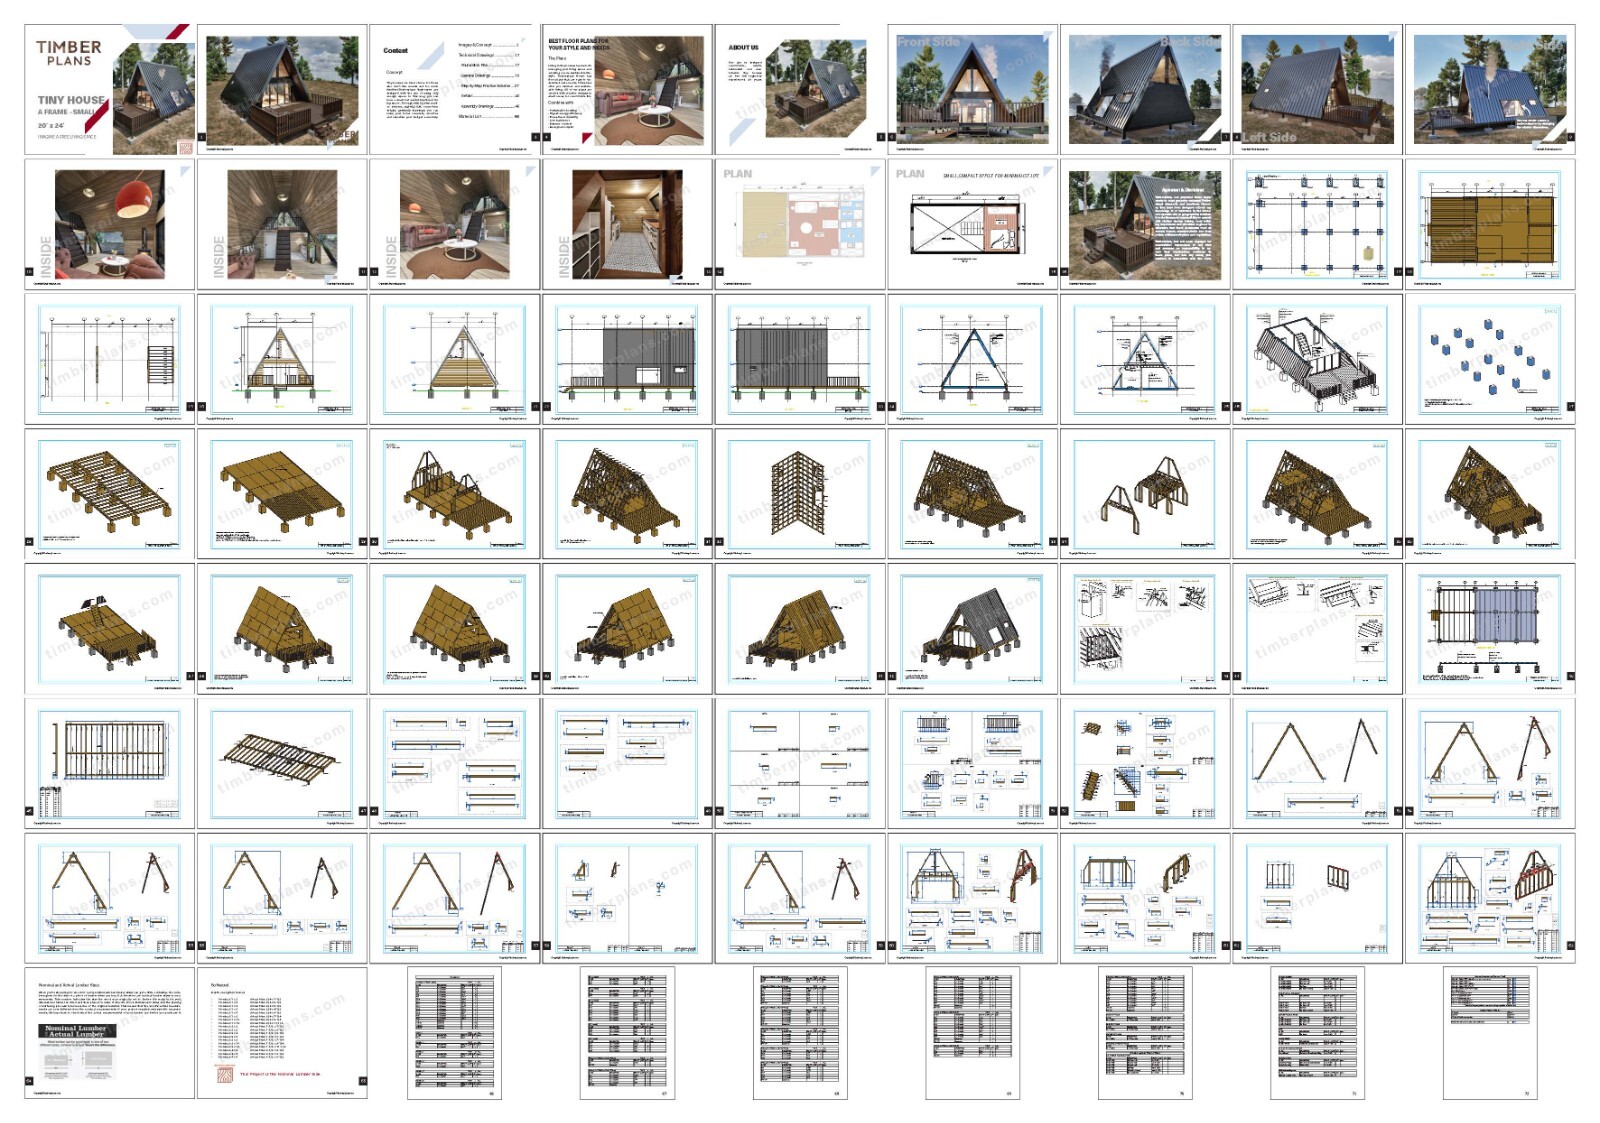Open page of scattered blue pier blocks
This screenshot has width=1600, height=1123.
pyautogui.click(x=1490, y=360)
